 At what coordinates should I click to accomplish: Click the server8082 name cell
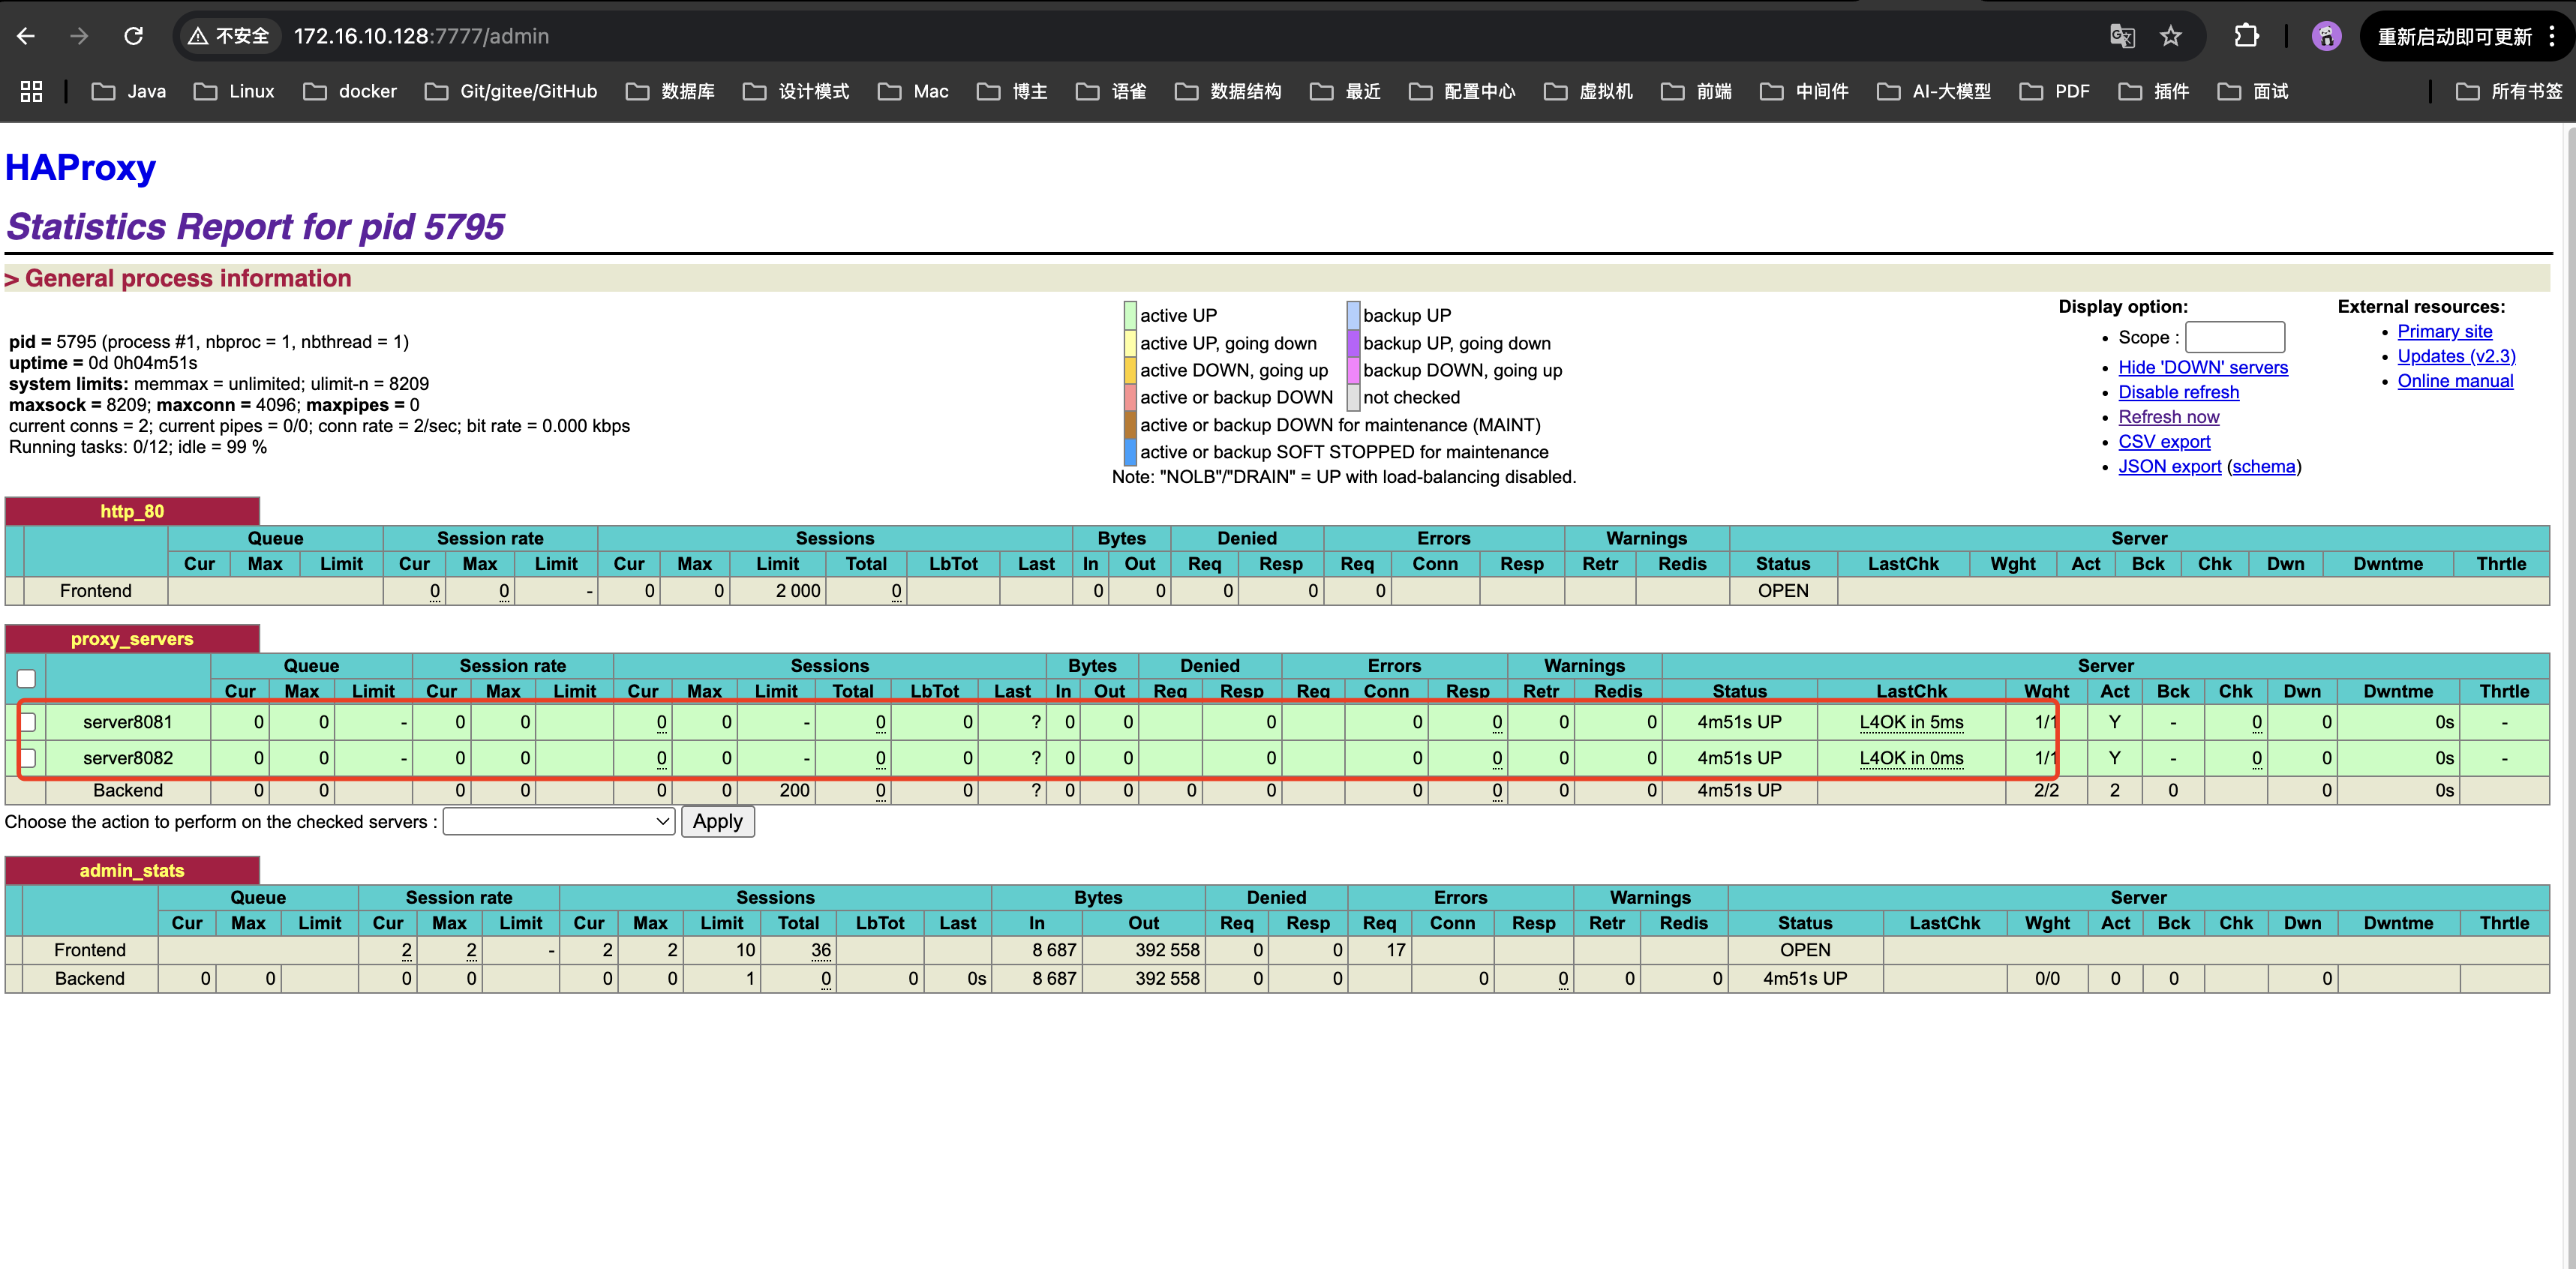[128, 757]
